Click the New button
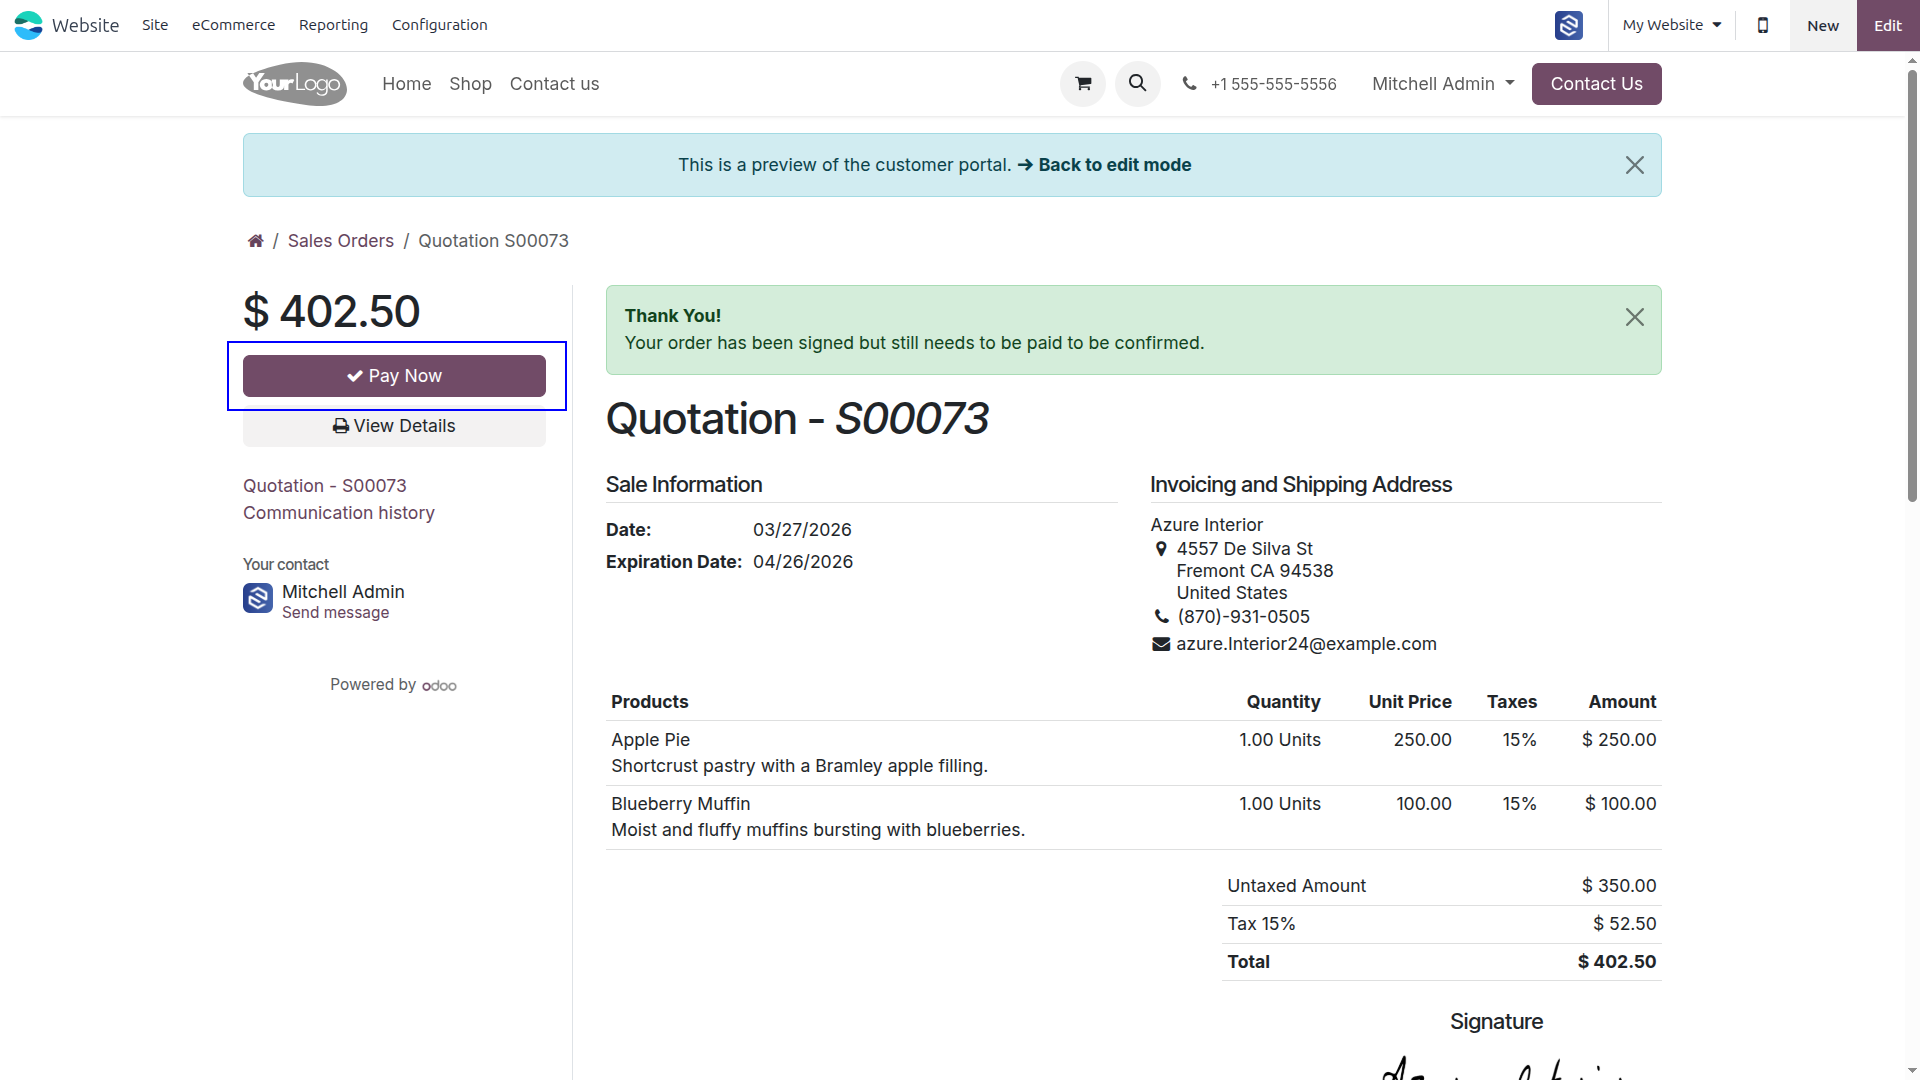 pyautogui.click(x=1823, y=25)
